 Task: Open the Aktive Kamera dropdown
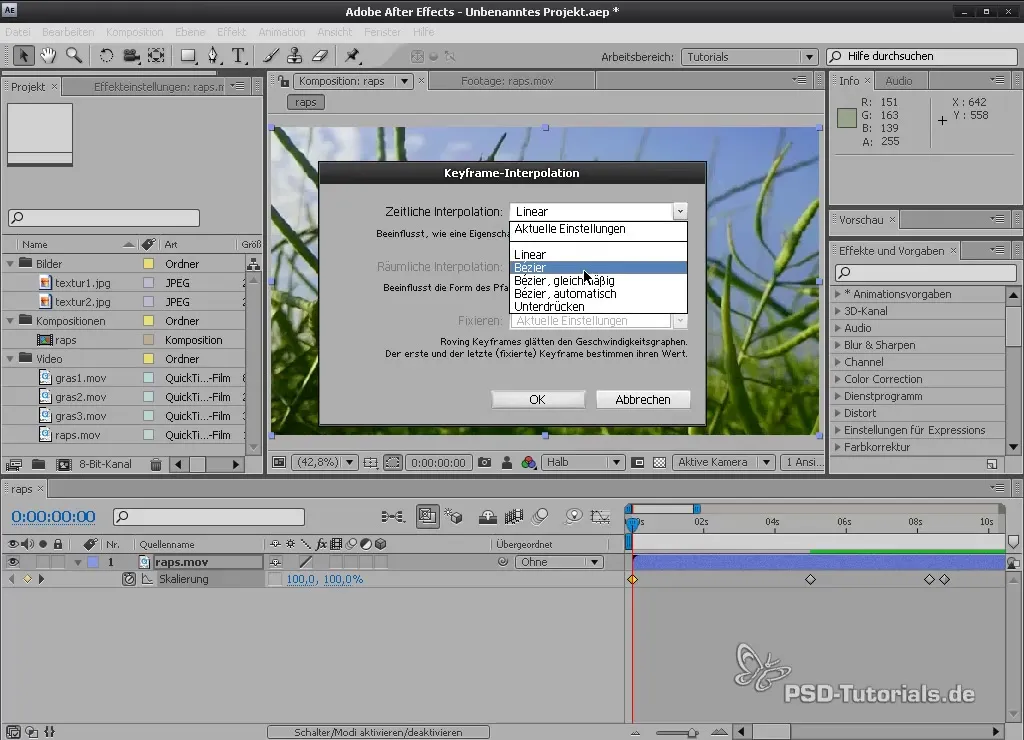point(724,462)
